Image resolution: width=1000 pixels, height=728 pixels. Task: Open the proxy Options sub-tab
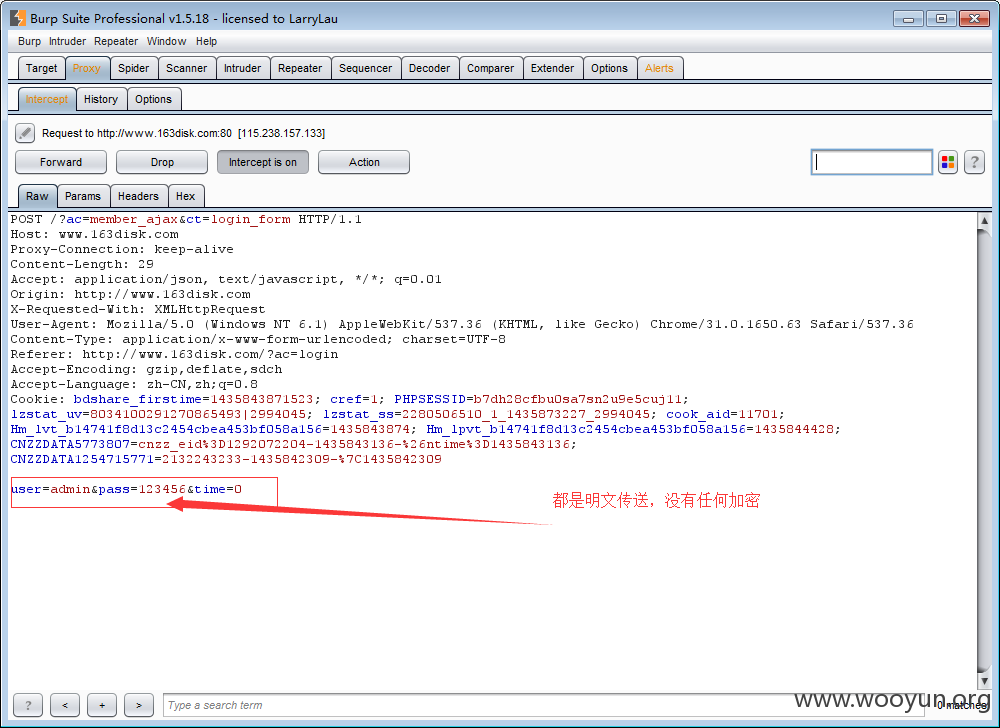(153, 99)
